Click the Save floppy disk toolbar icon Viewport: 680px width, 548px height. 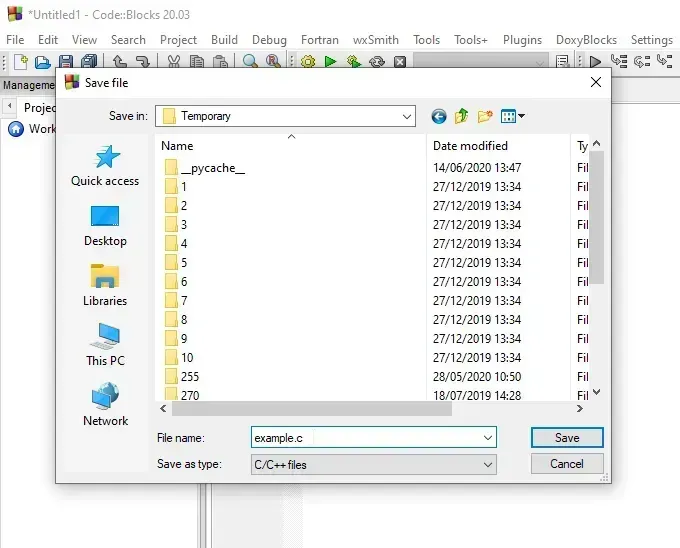coord(66,62)
